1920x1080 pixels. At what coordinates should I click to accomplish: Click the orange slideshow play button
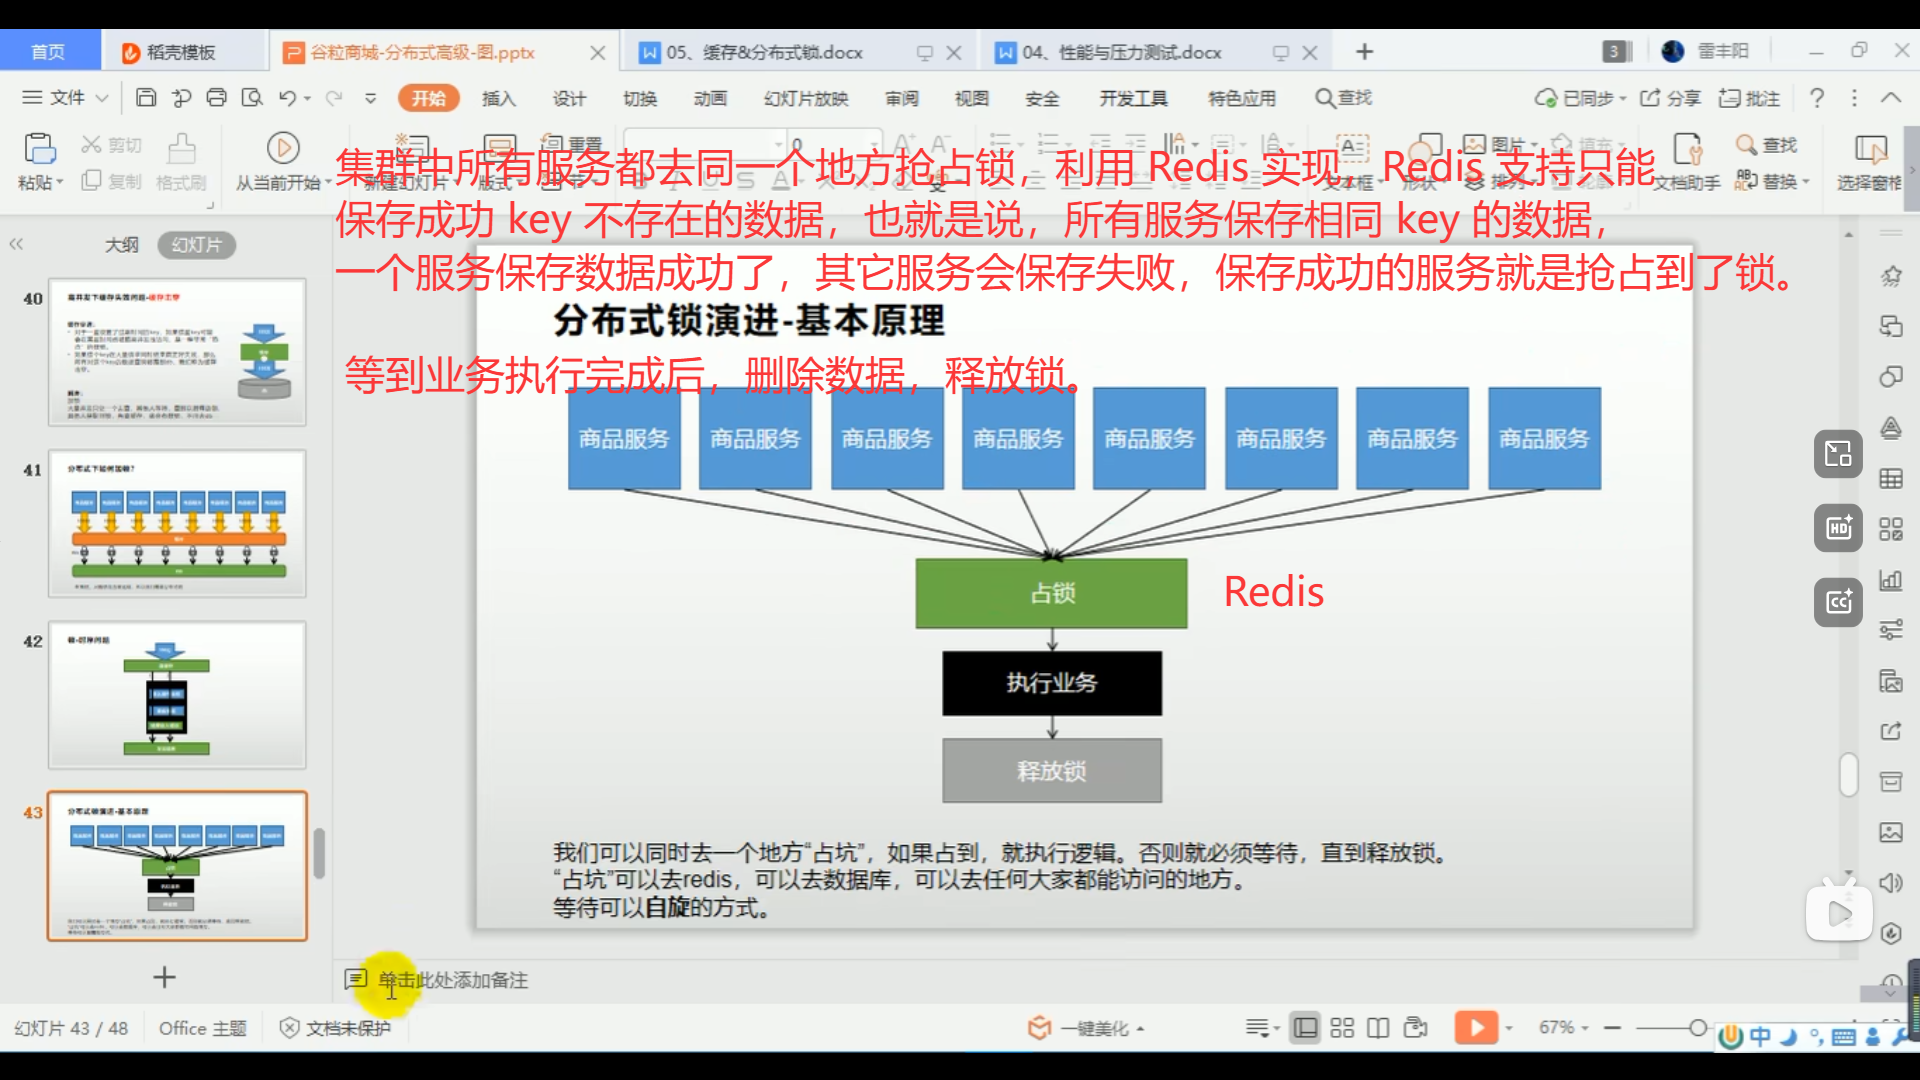pos(1476,1028)
